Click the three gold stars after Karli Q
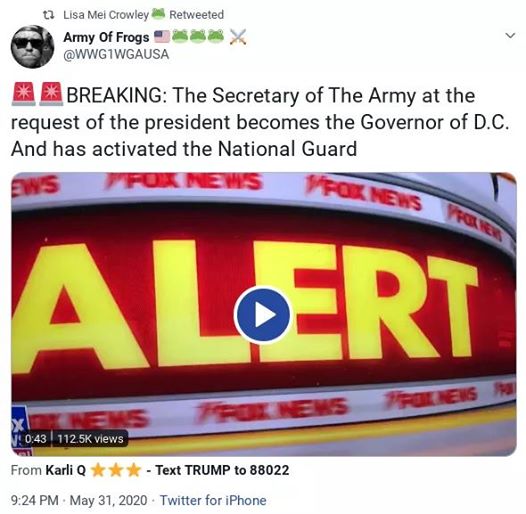Image resolution: width=526 pixels, height=514 pixels. click(116, 470)
